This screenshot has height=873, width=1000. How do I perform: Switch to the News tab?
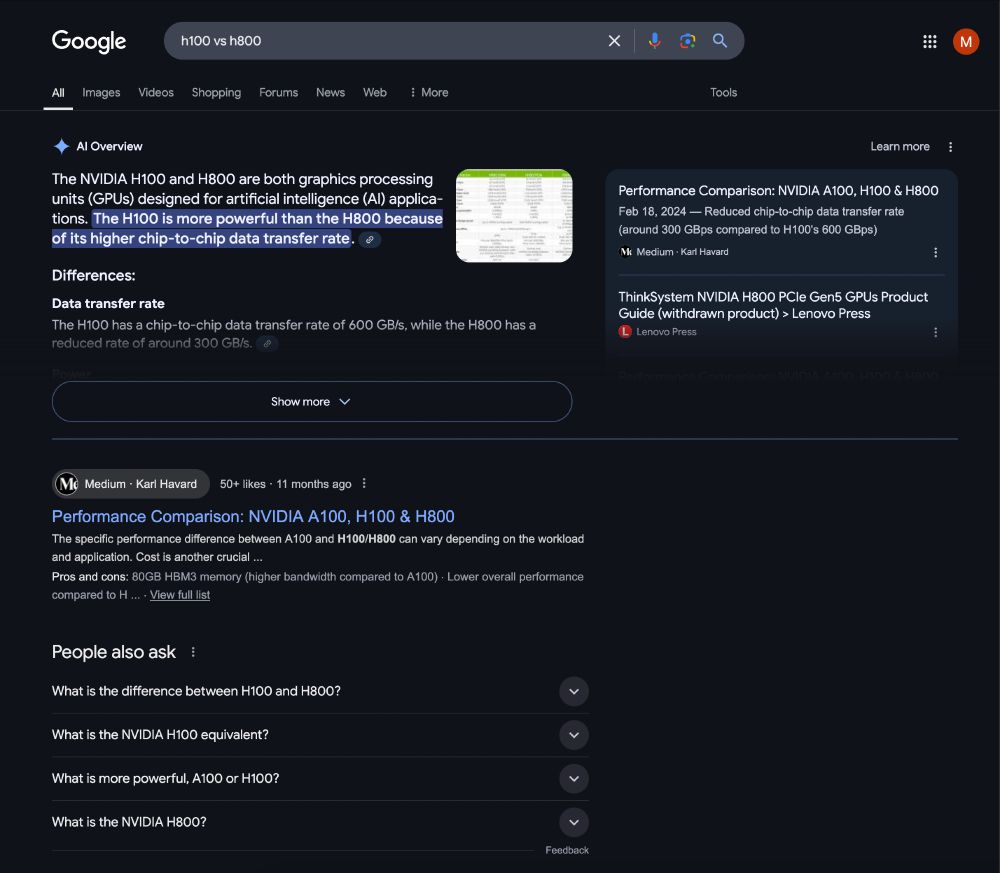330,92
